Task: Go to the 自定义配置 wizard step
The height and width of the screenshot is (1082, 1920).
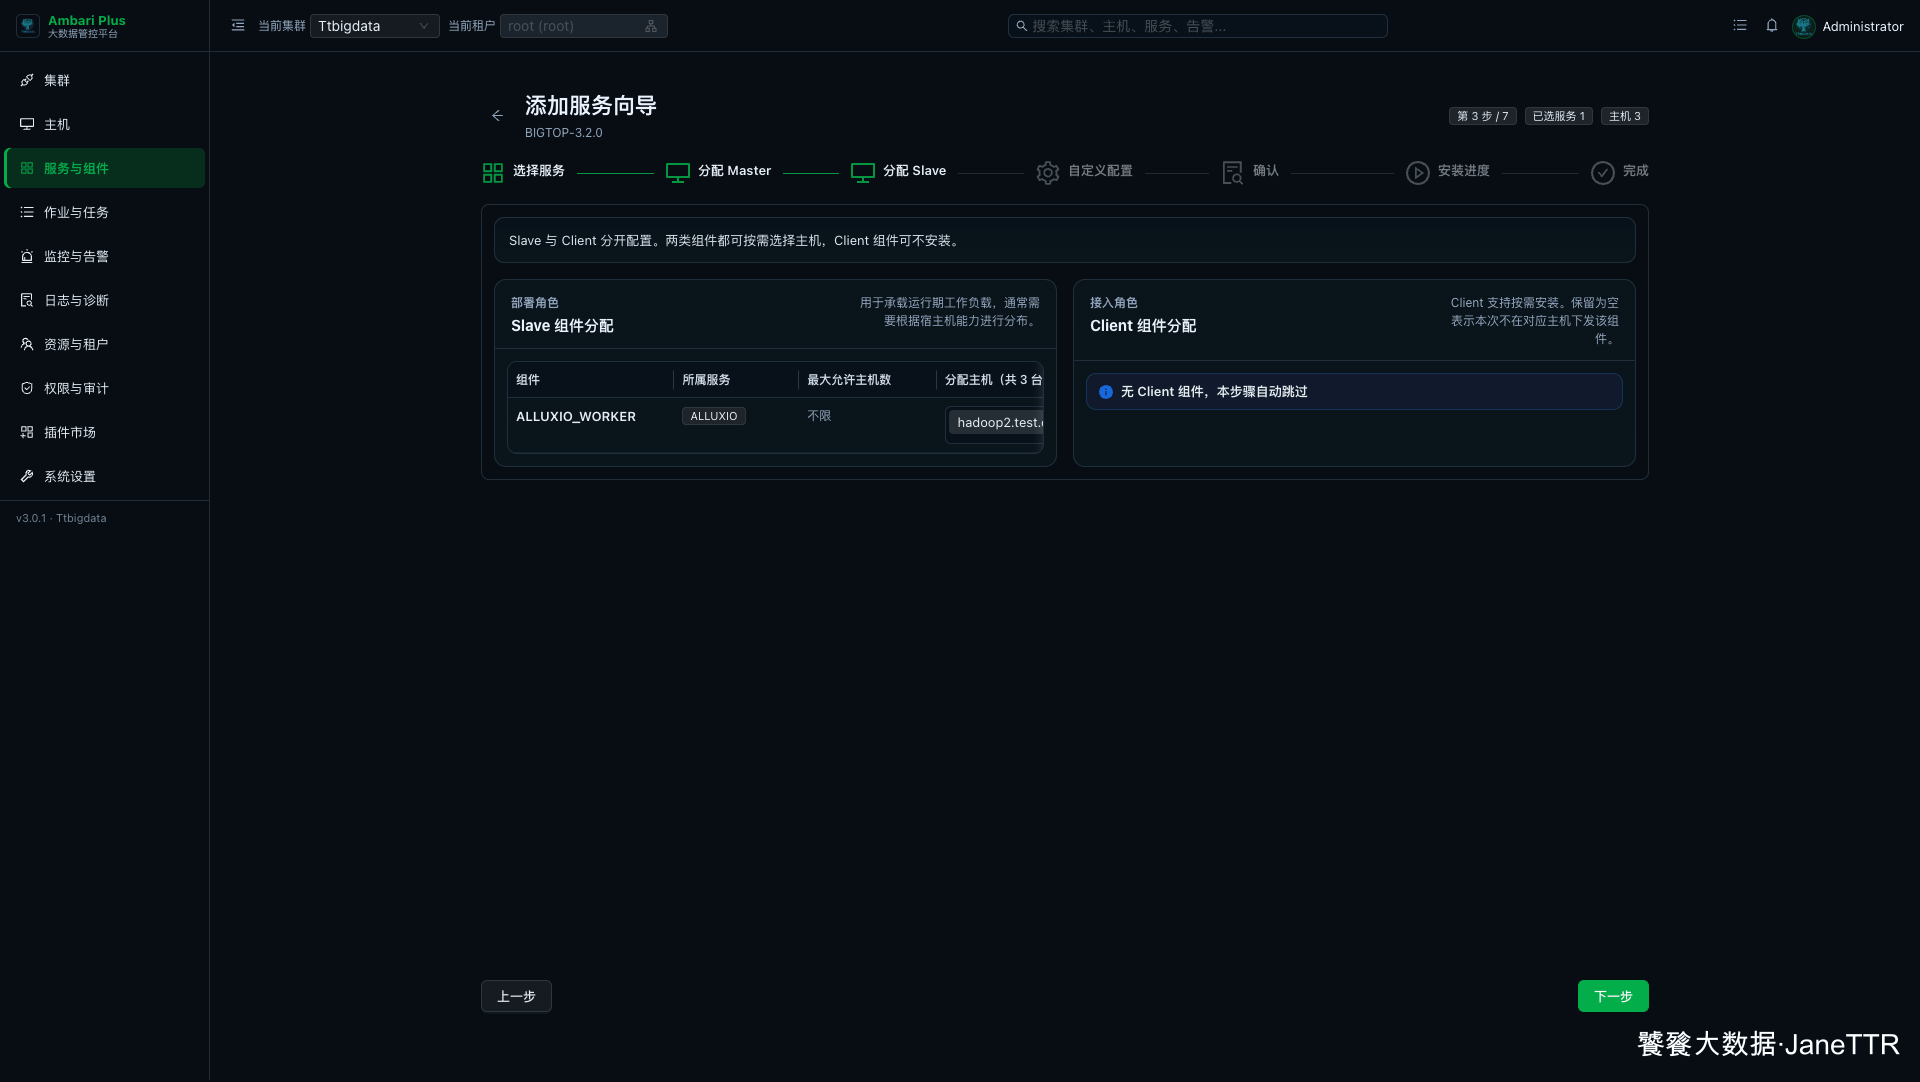Action: pos(1100,171)
